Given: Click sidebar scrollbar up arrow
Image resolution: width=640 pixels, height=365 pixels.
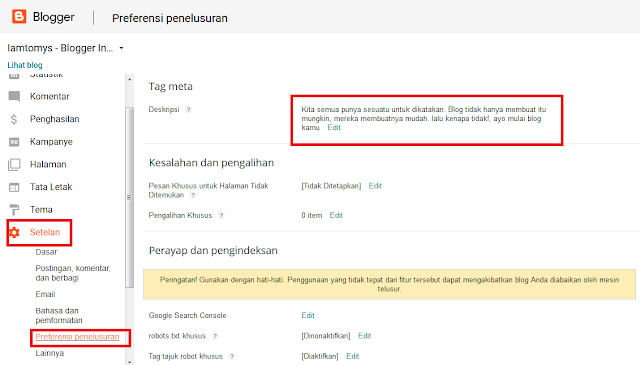Looking at the screenshot, I should 129,79.
